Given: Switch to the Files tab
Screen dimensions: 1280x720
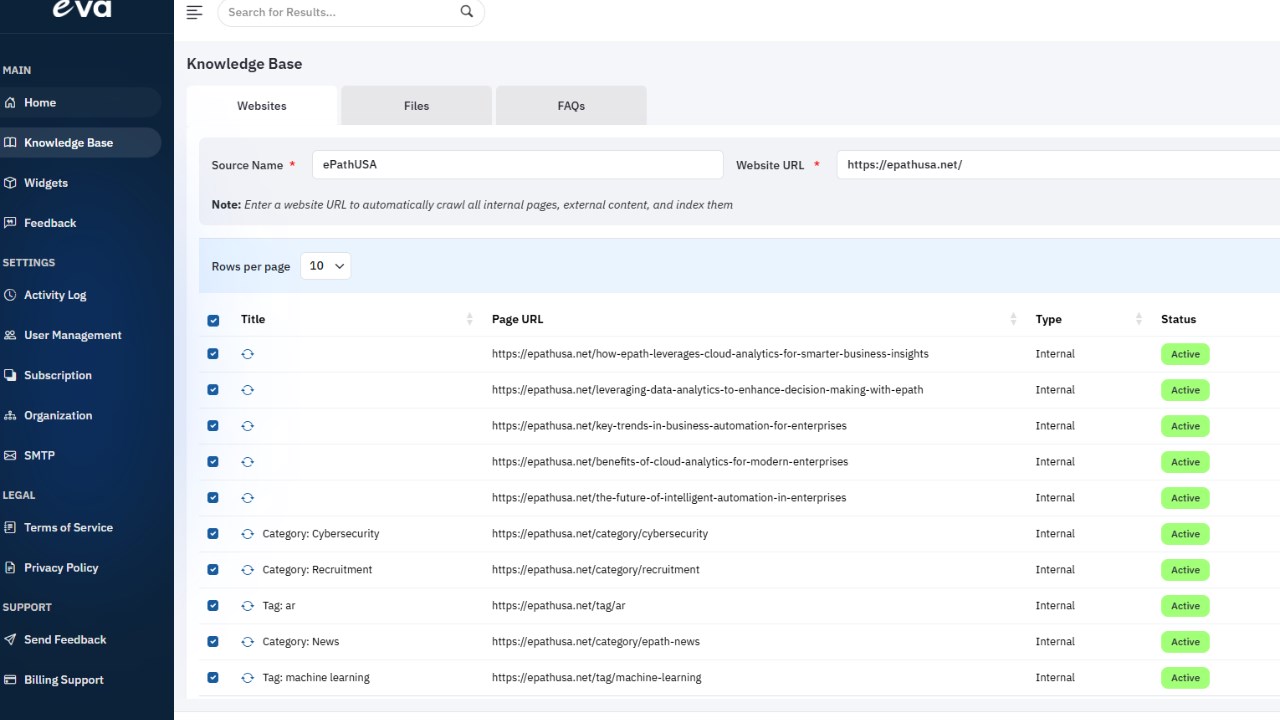Looking at the screenshot, I should tap(416, 106).
